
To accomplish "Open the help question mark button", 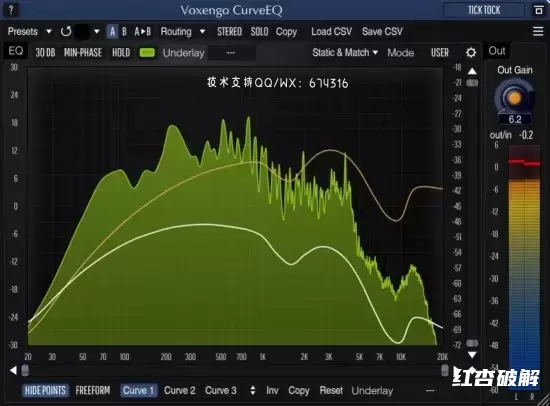I will pos(11,10).
